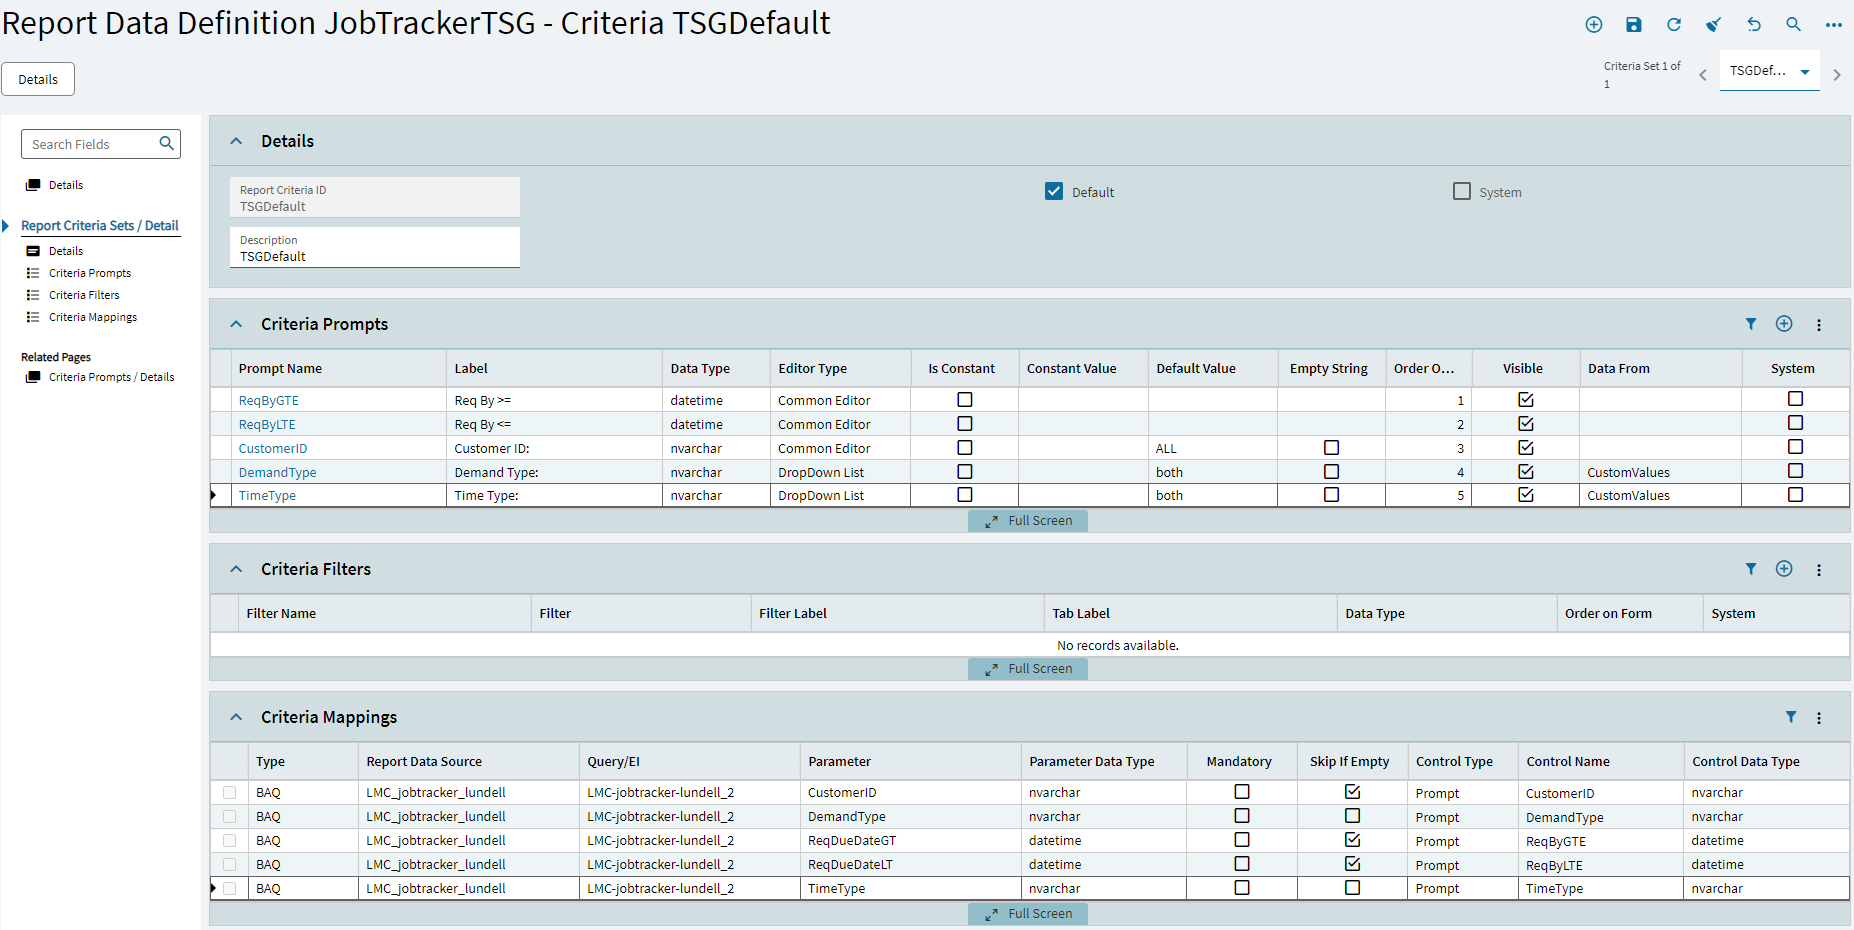Image resolution: width=1854 pixels, height=930 pixels.
Task: Open the TimeType prompt link
Action: pos(267,495)
